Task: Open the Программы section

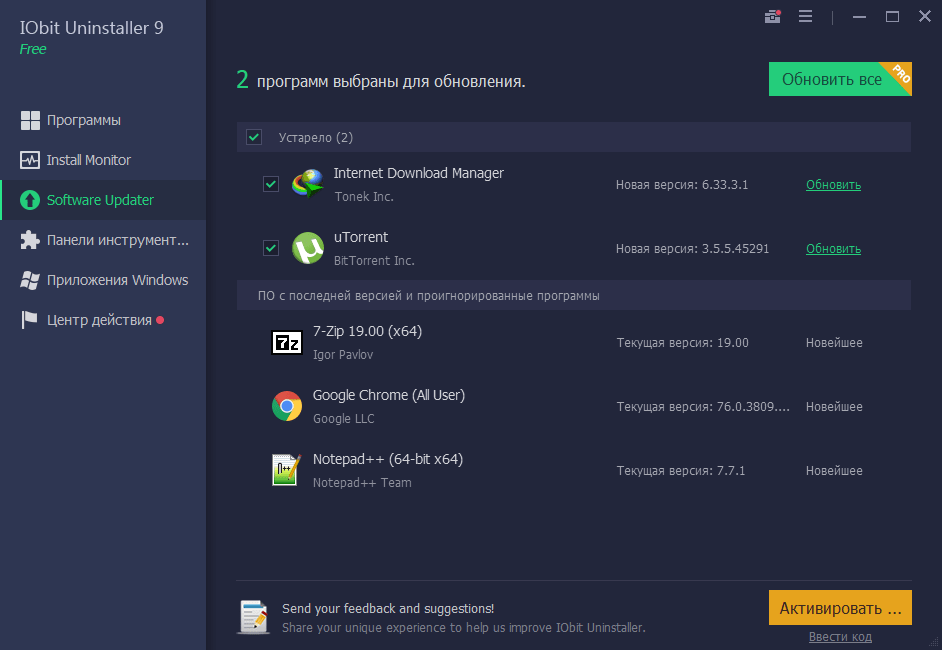Action: 103,120
